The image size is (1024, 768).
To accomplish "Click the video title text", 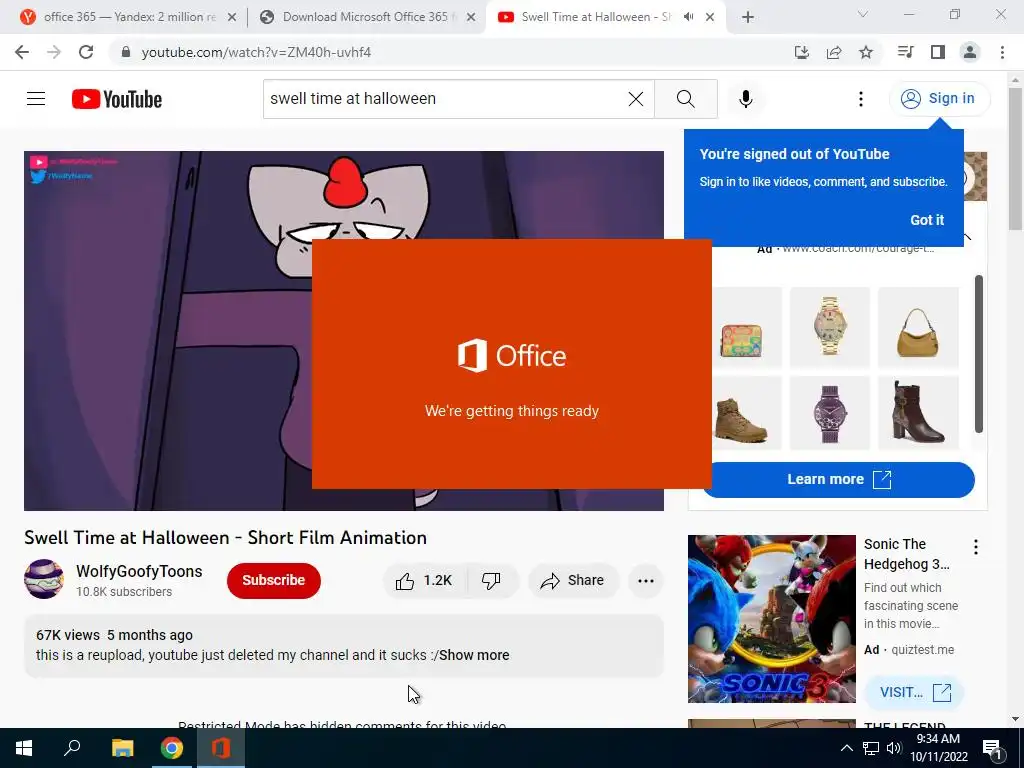I will (x=225, y=537).
